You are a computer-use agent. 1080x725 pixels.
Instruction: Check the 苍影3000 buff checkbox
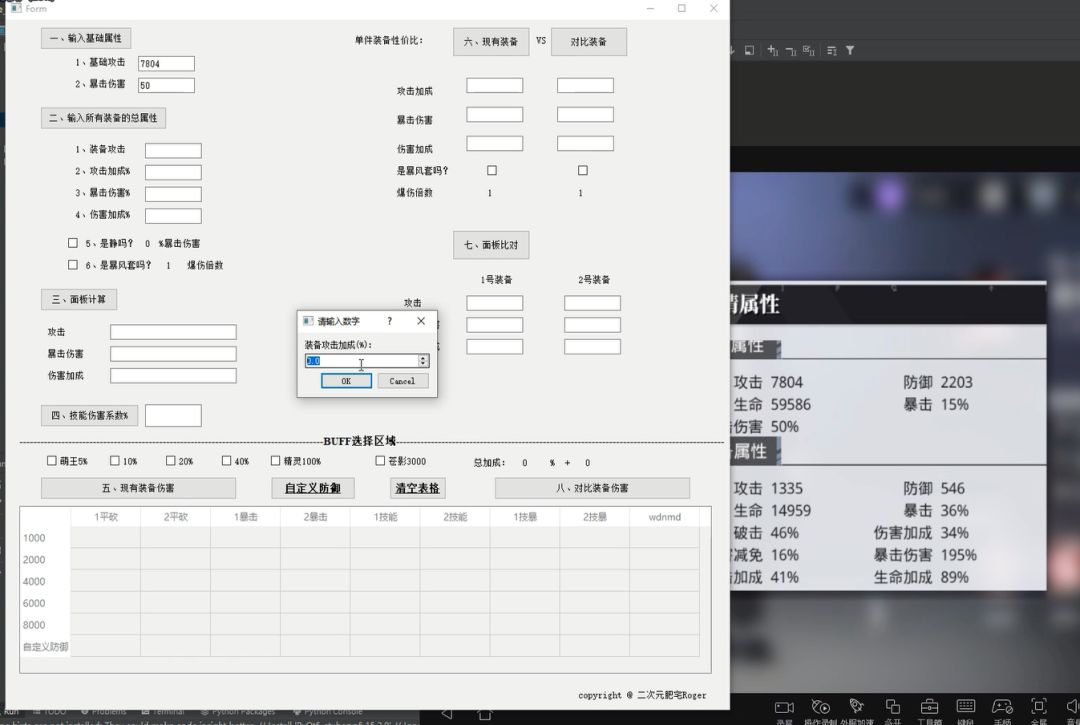[x=380, y=461]
